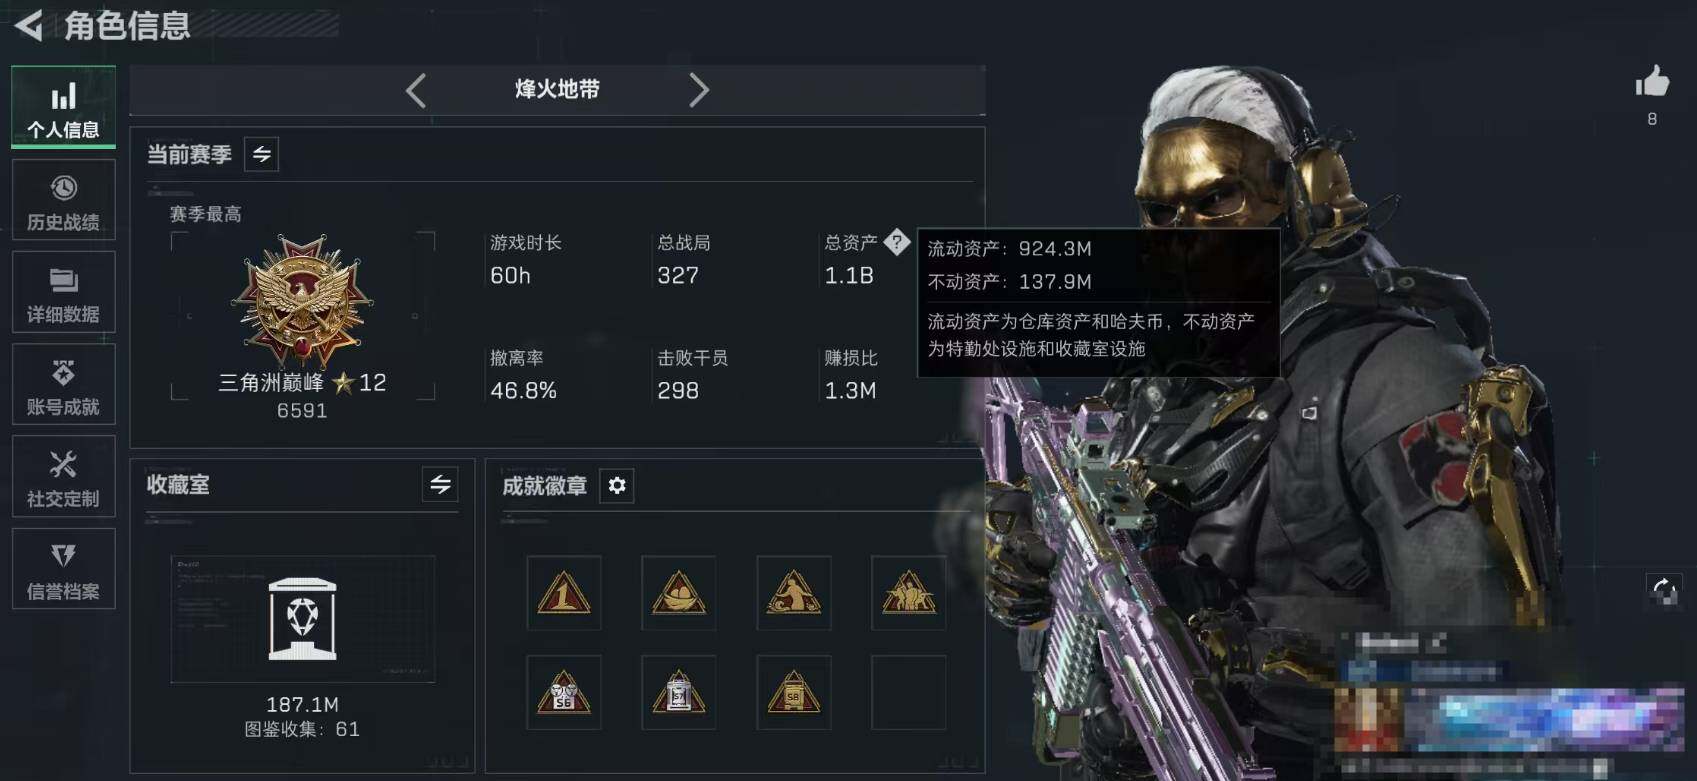The height and width of the screenshot is (781, 1697).
Task: Click the 总资产 question mark help icon
Action: coord(897,242)
